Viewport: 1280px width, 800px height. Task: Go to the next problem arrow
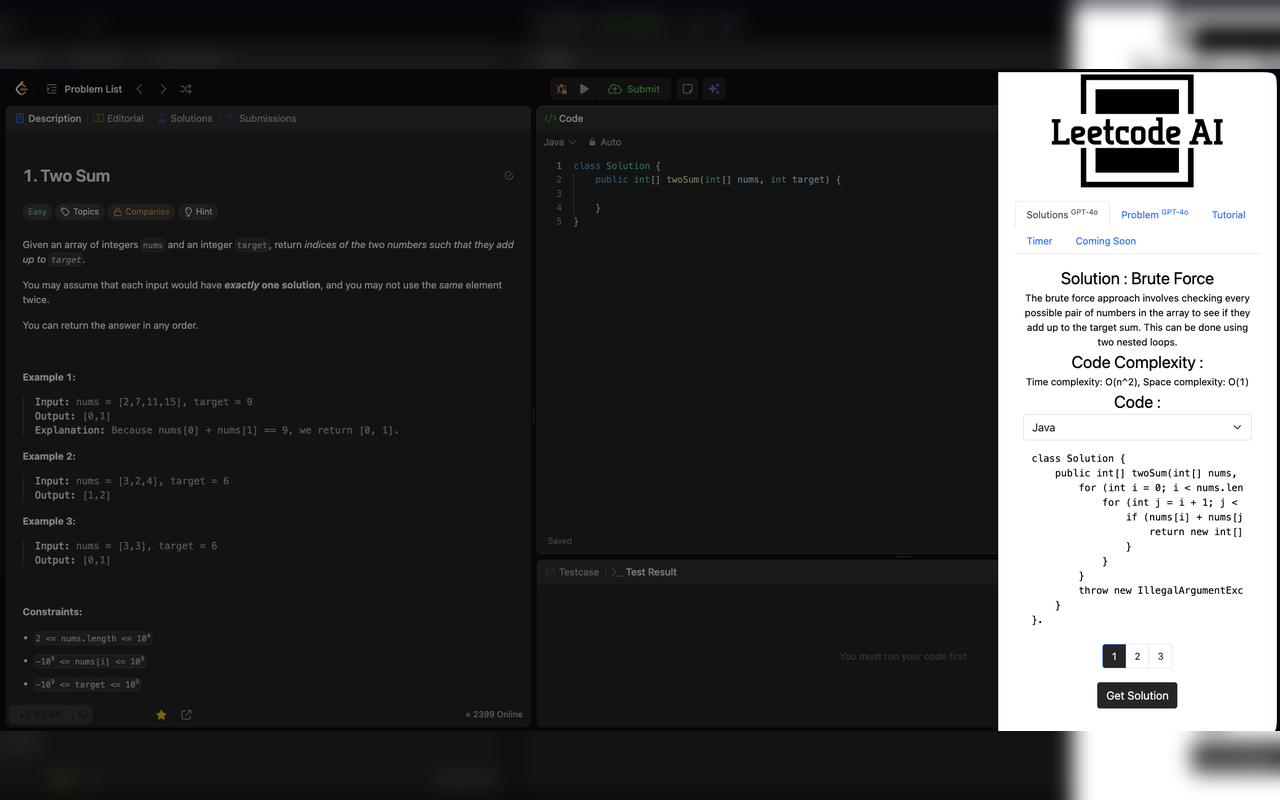tap(163, 89)
